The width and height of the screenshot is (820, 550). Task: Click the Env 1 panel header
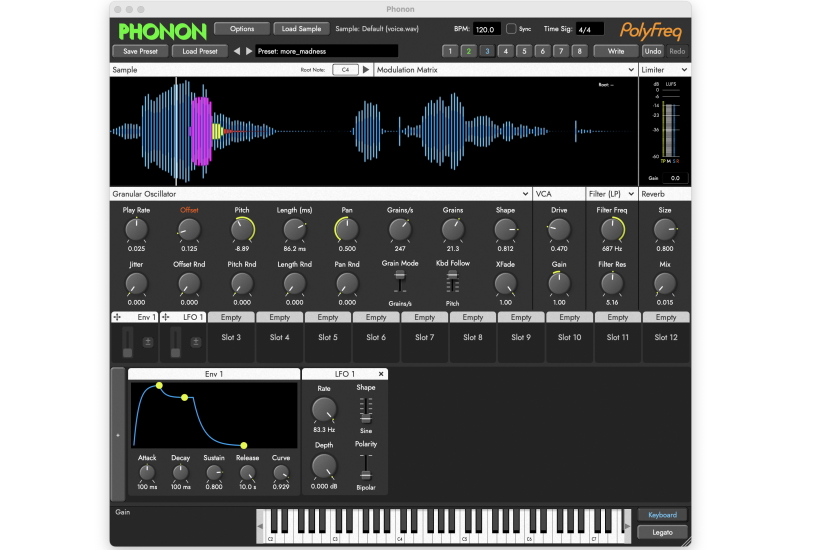(x=214, y=374)
